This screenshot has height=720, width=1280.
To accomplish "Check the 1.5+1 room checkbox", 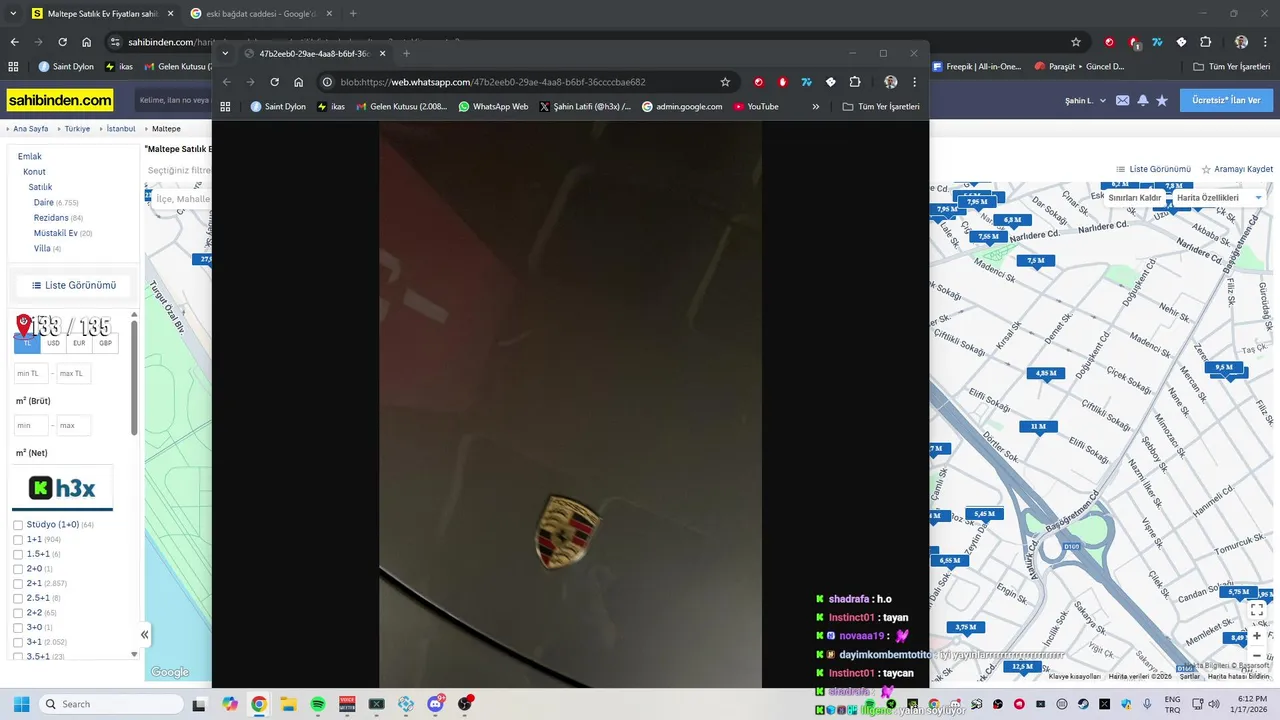I will point(18,554).
